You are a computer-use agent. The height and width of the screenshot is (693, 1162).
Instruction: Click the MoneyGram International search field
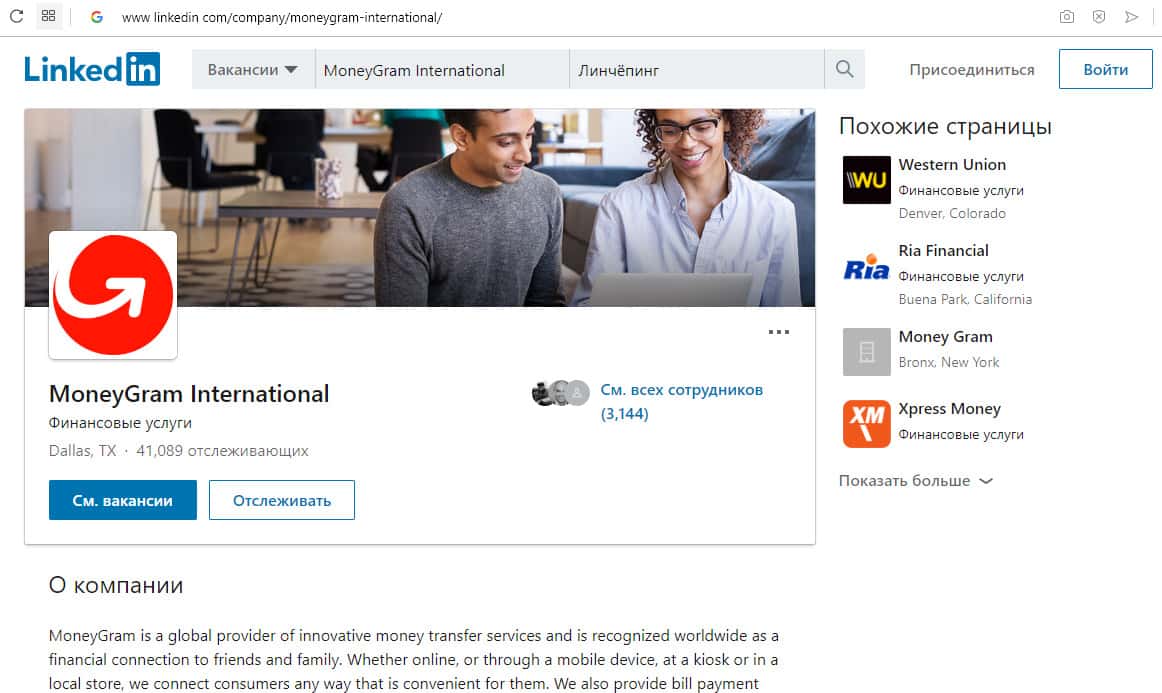442,70
